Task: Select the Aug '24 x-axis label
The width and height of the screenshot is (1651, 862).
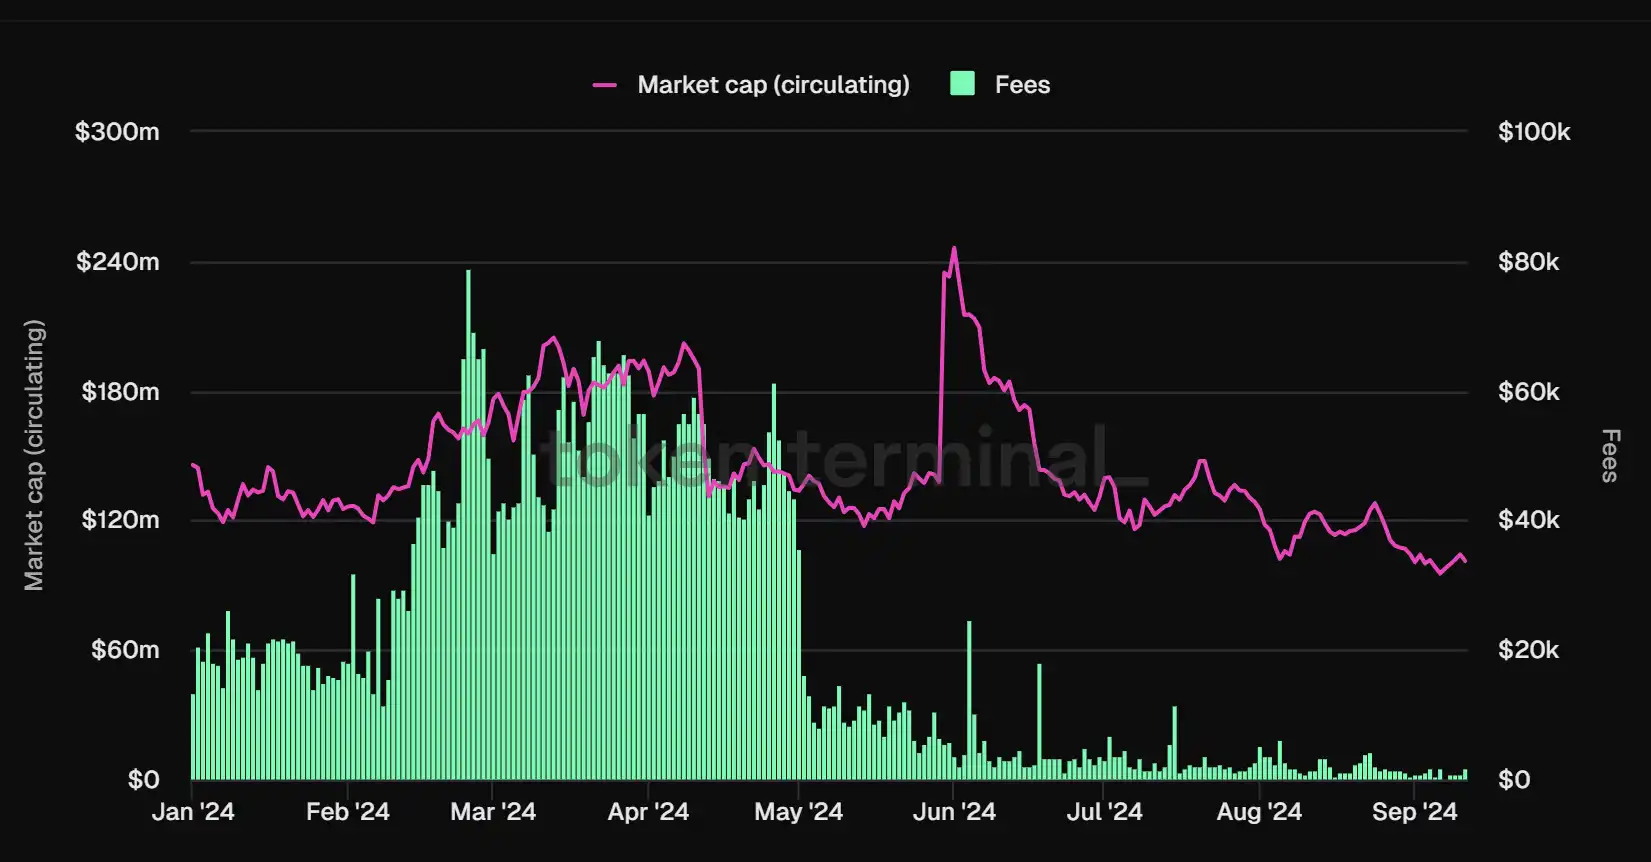Action: (x=1259, y=811)
